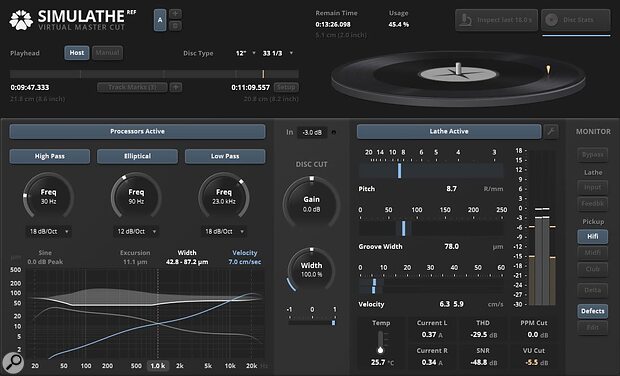Open the 33 1/3 speed dropdown
This screenshot has width=620, height=376.
click(x=278, y=53)
